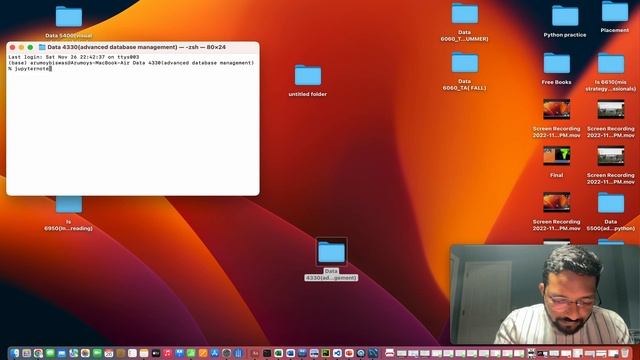The image size is (640, 360).
Task: Launch Visual Studio Code from the Dock
Action: (337, 353)
